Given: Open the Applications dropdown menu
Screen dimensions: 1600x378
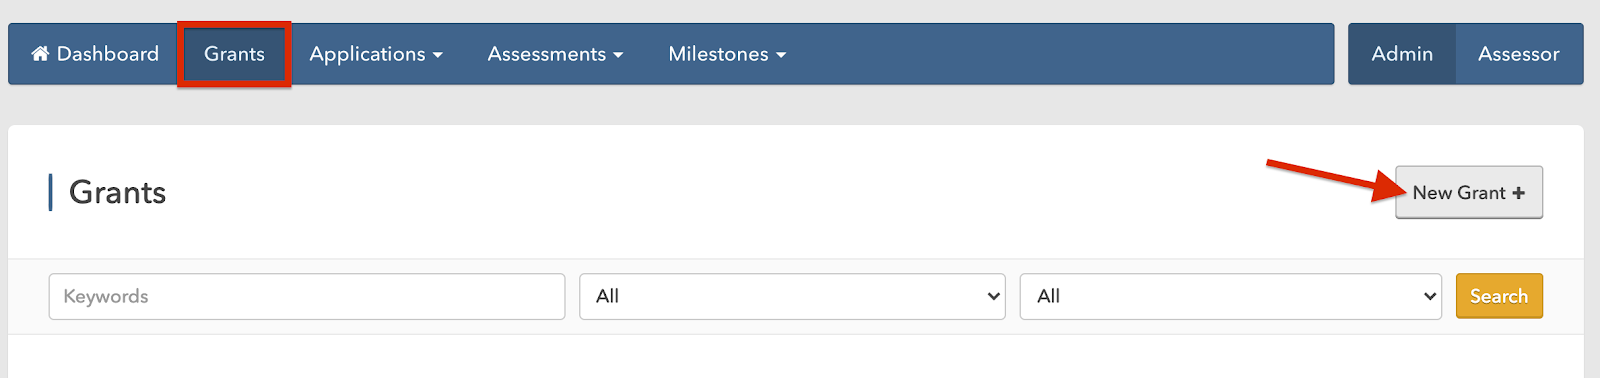Looking at the screenshot, I should pos(376,54).
